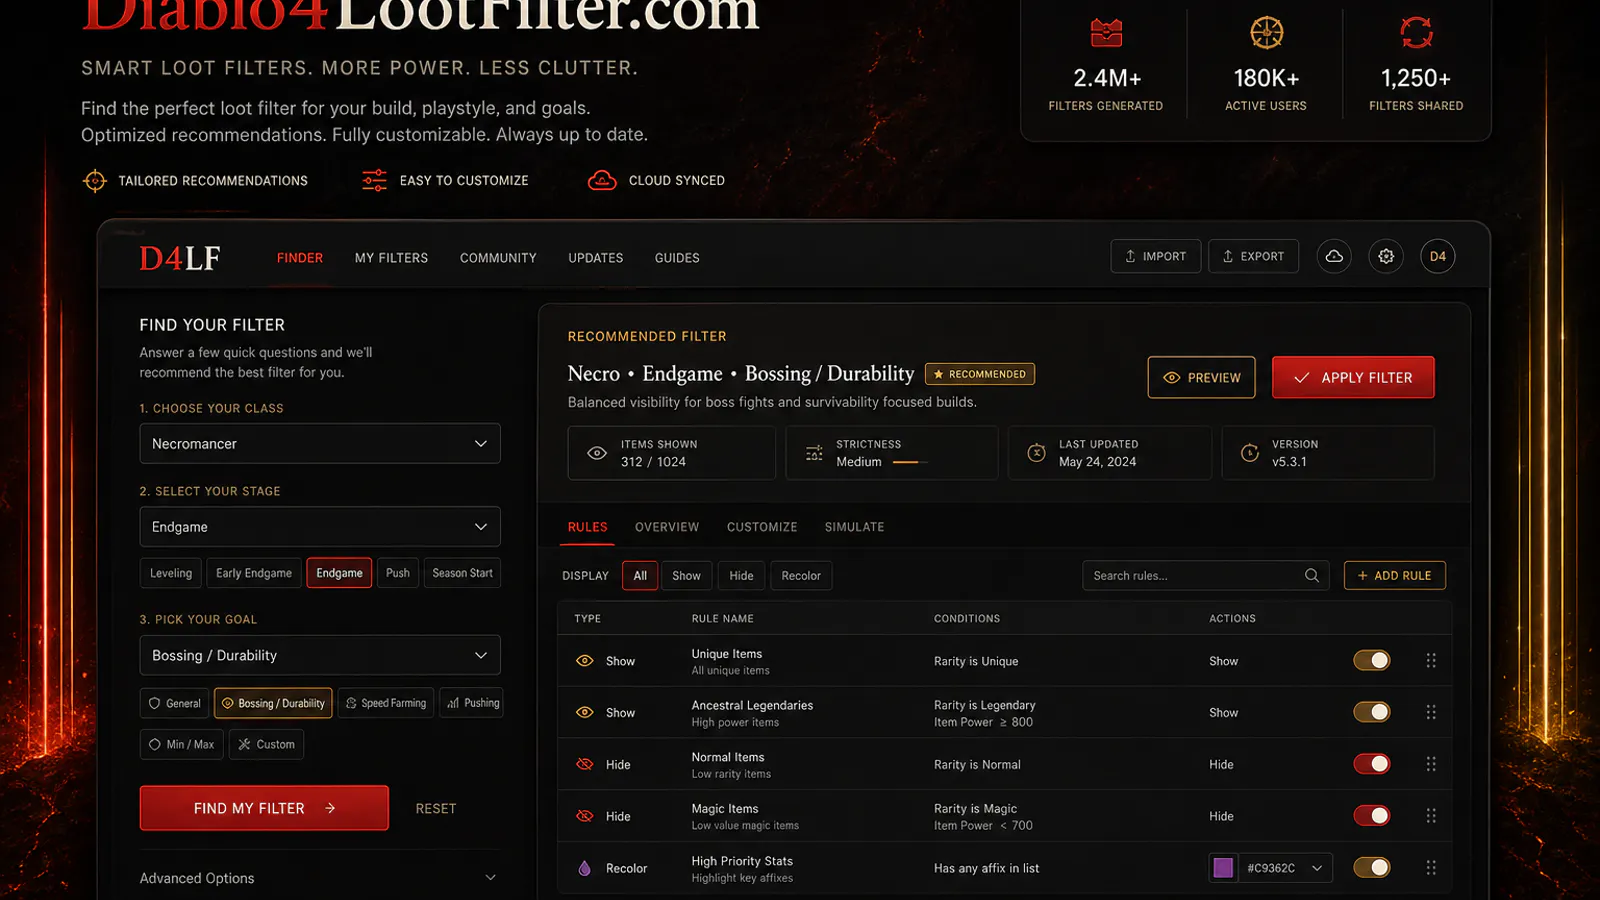The image size is (1600, 900).
Task: Open the Endgame stage dropdown
Action: [320, 527]
